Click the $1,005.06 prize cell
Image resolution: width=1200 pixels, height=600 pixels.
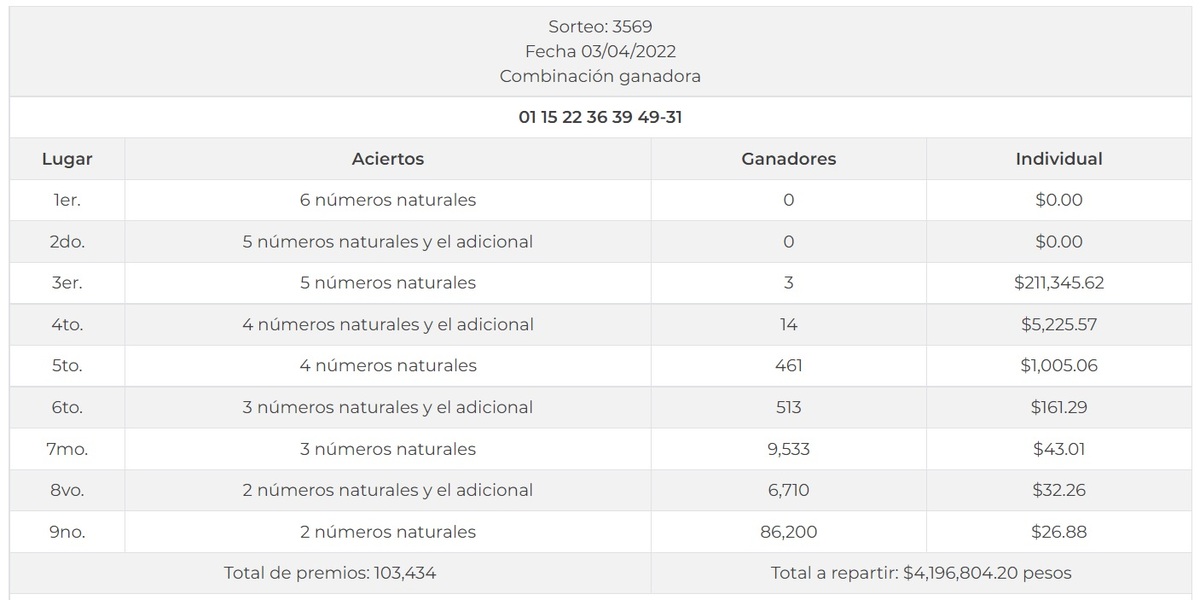[x=1059, y=366]
